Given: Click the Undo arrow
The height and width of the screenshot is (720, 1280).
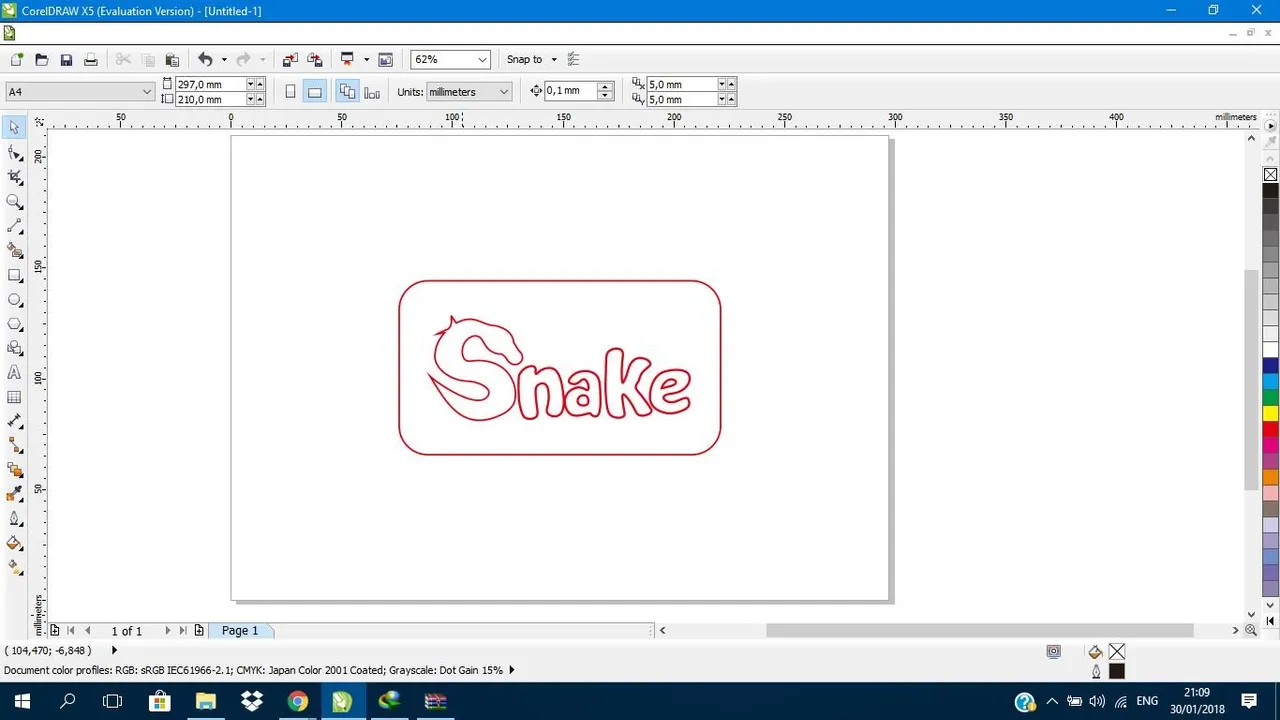Looking at the screenshot, I should 205,60.
